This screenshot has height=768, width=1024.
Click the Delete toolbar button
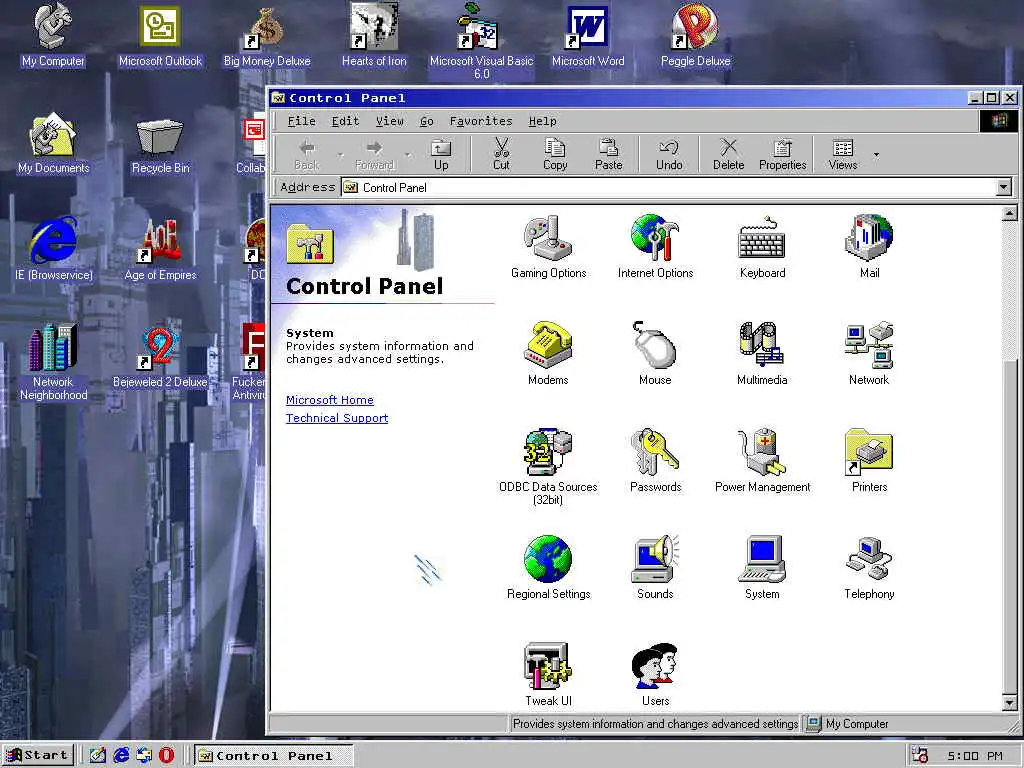728,155
